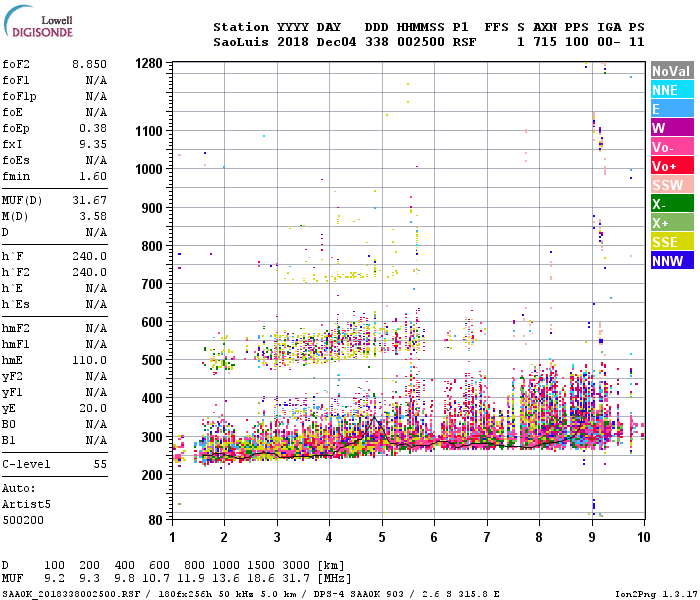Select the Vo+ legend swatch
700x600 pixels.
coord(672,166)
